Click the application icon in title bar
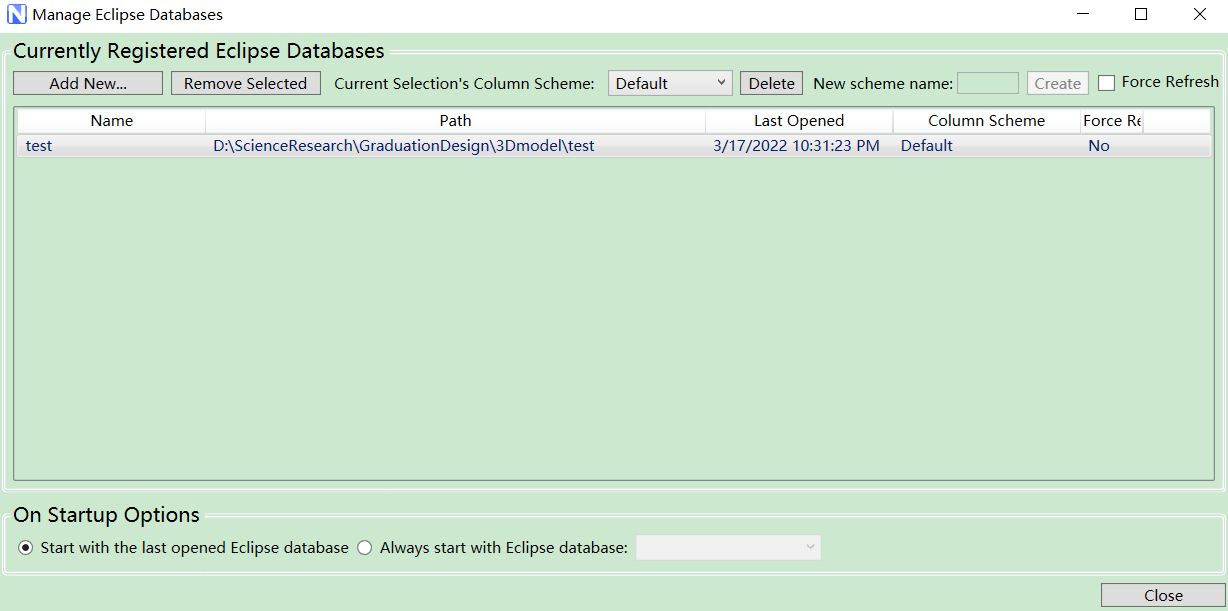Screen dimensions: 1228x611 tap(17, 15)
